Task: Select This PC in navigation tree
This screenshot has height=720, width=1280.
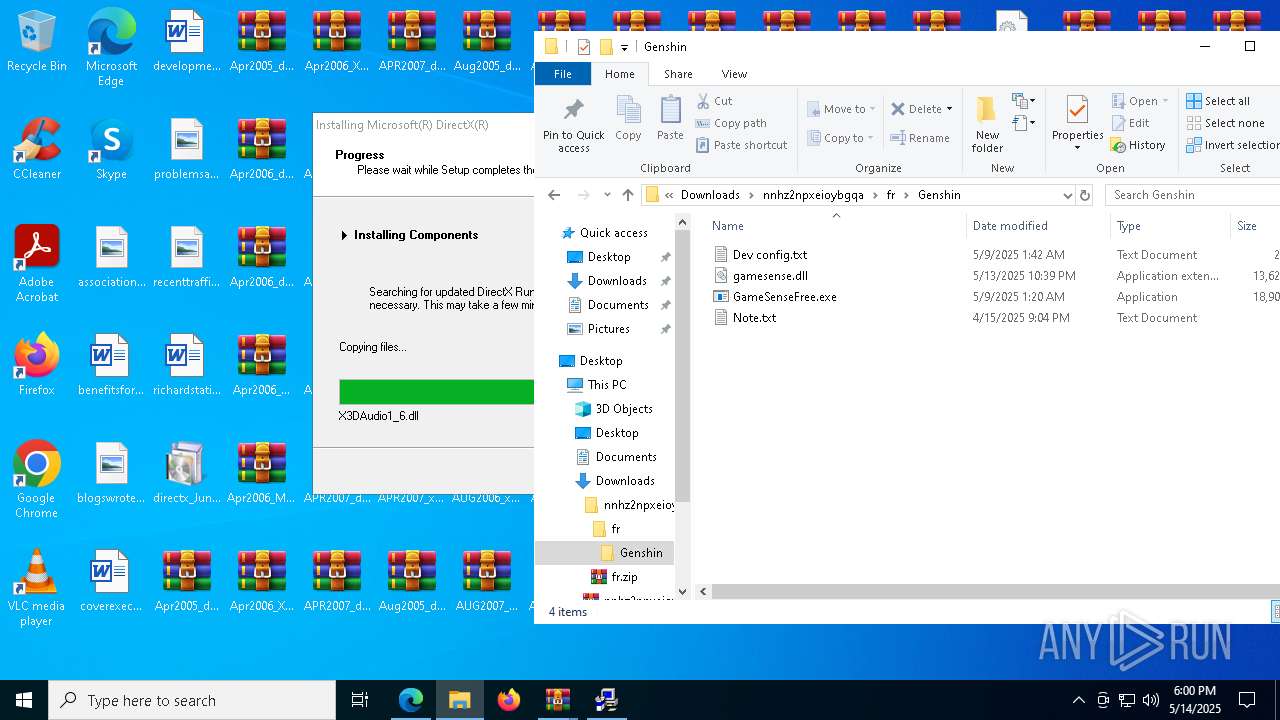Action: tap(607, 385)
